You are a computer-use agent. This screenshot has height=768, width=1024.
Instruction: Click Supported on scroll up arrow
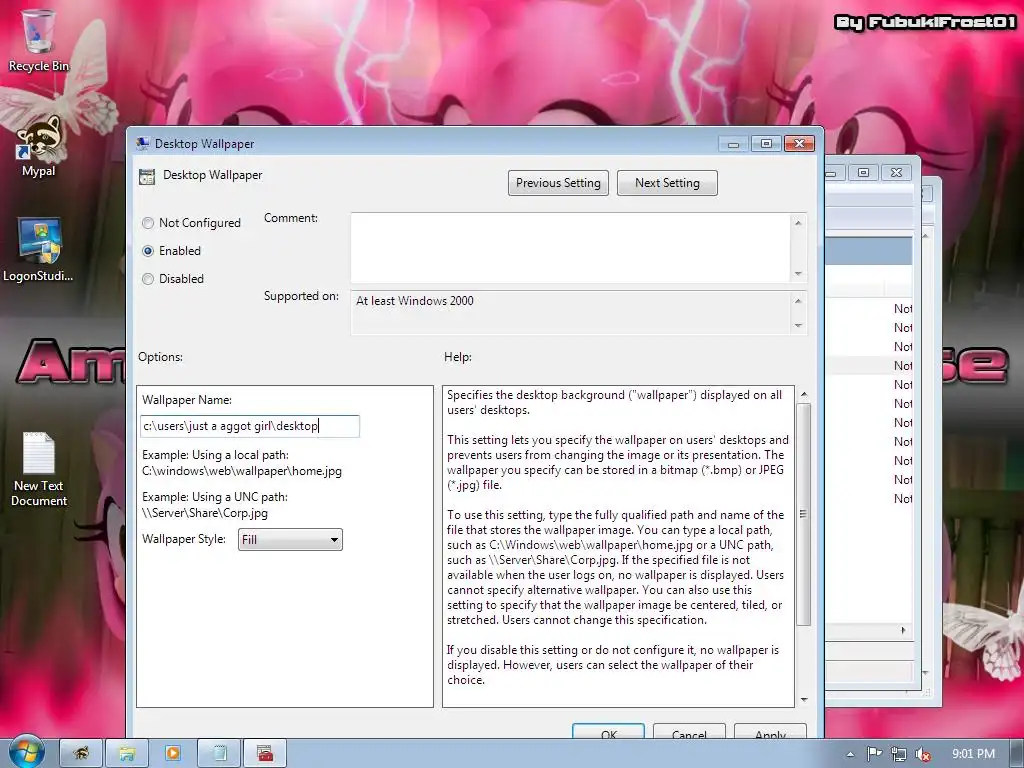pos(798,300)
